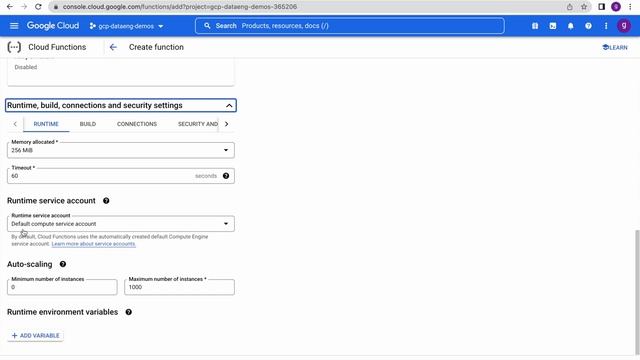The height and width of the screenshot is (360, 640).
Task: Bookmark this page with the star icon
Action: pyautogui.click(x=584, y=7)
